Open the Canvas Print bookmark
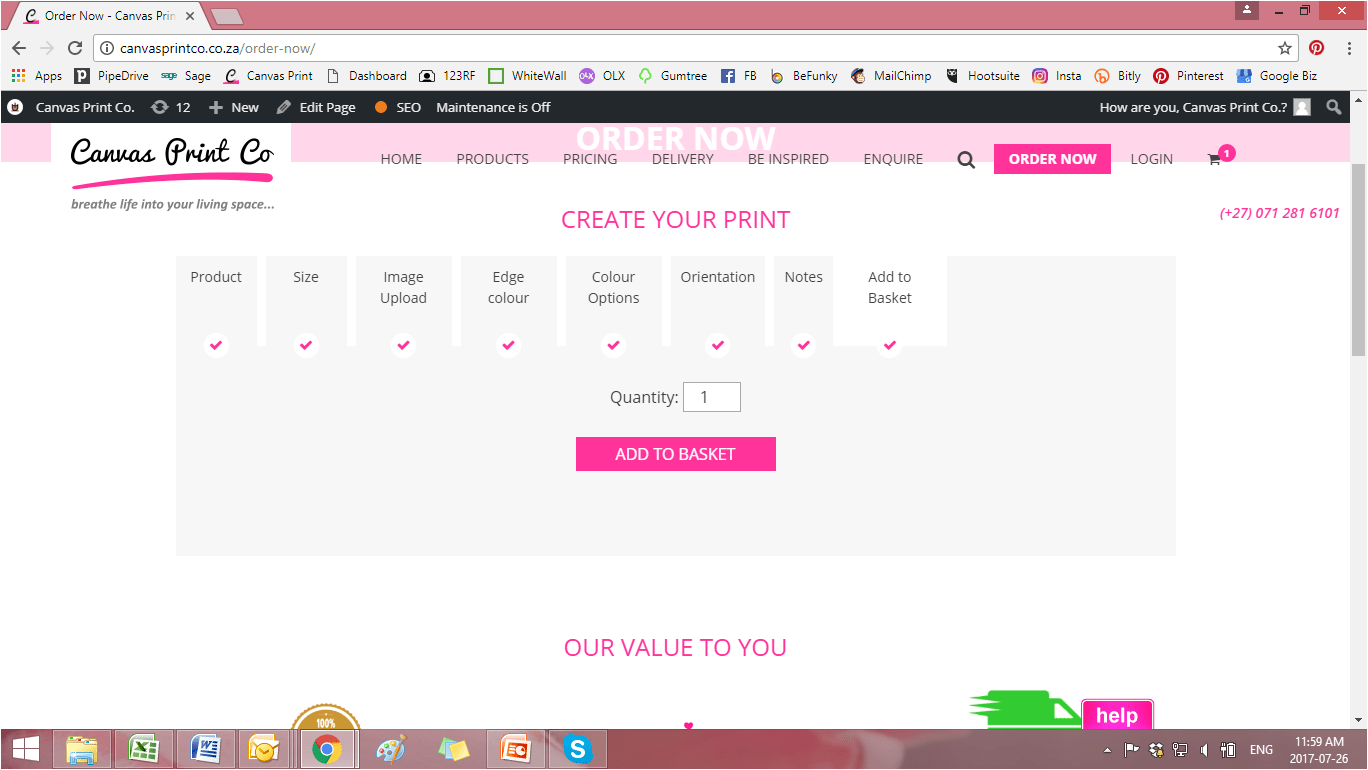Viewport: 1368px width, 770px height. (x=269, y=76)
